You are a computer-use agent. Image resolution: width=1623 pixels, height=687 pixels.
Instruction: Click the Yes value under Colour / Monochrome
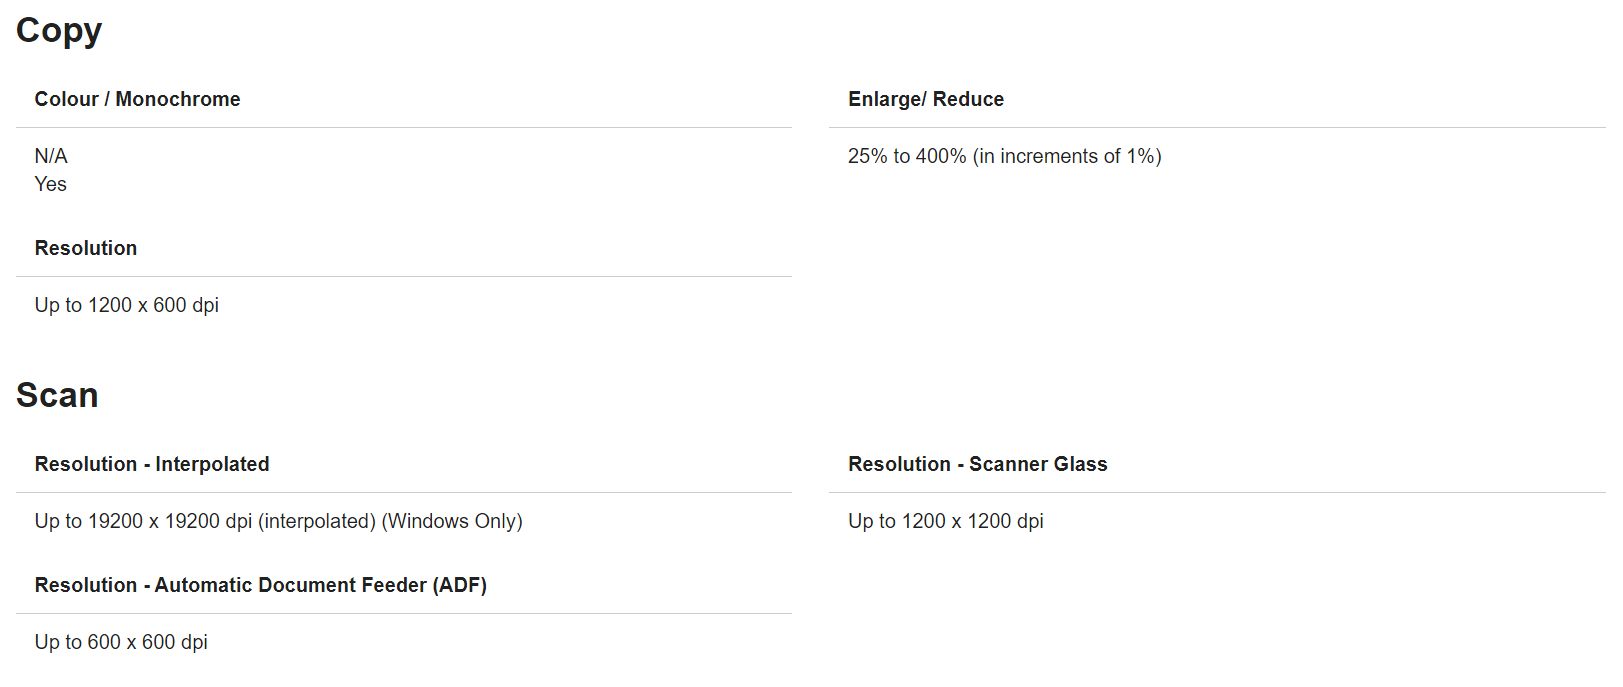click(51, 184)
